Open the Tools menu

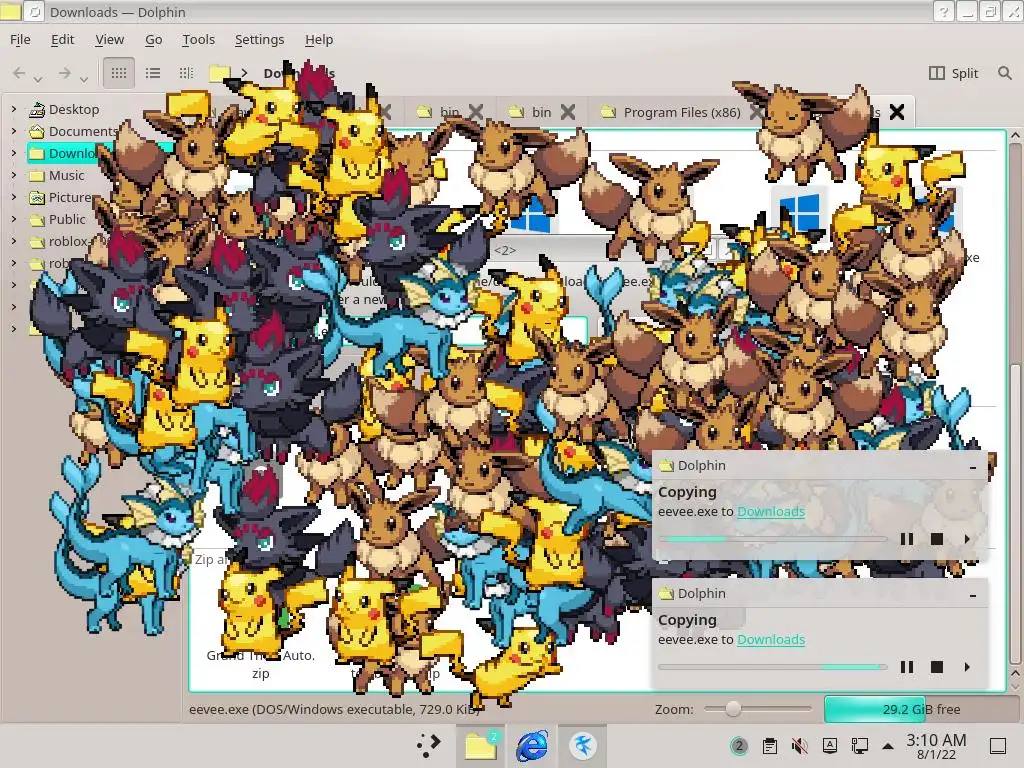click(x=199, y=39)
